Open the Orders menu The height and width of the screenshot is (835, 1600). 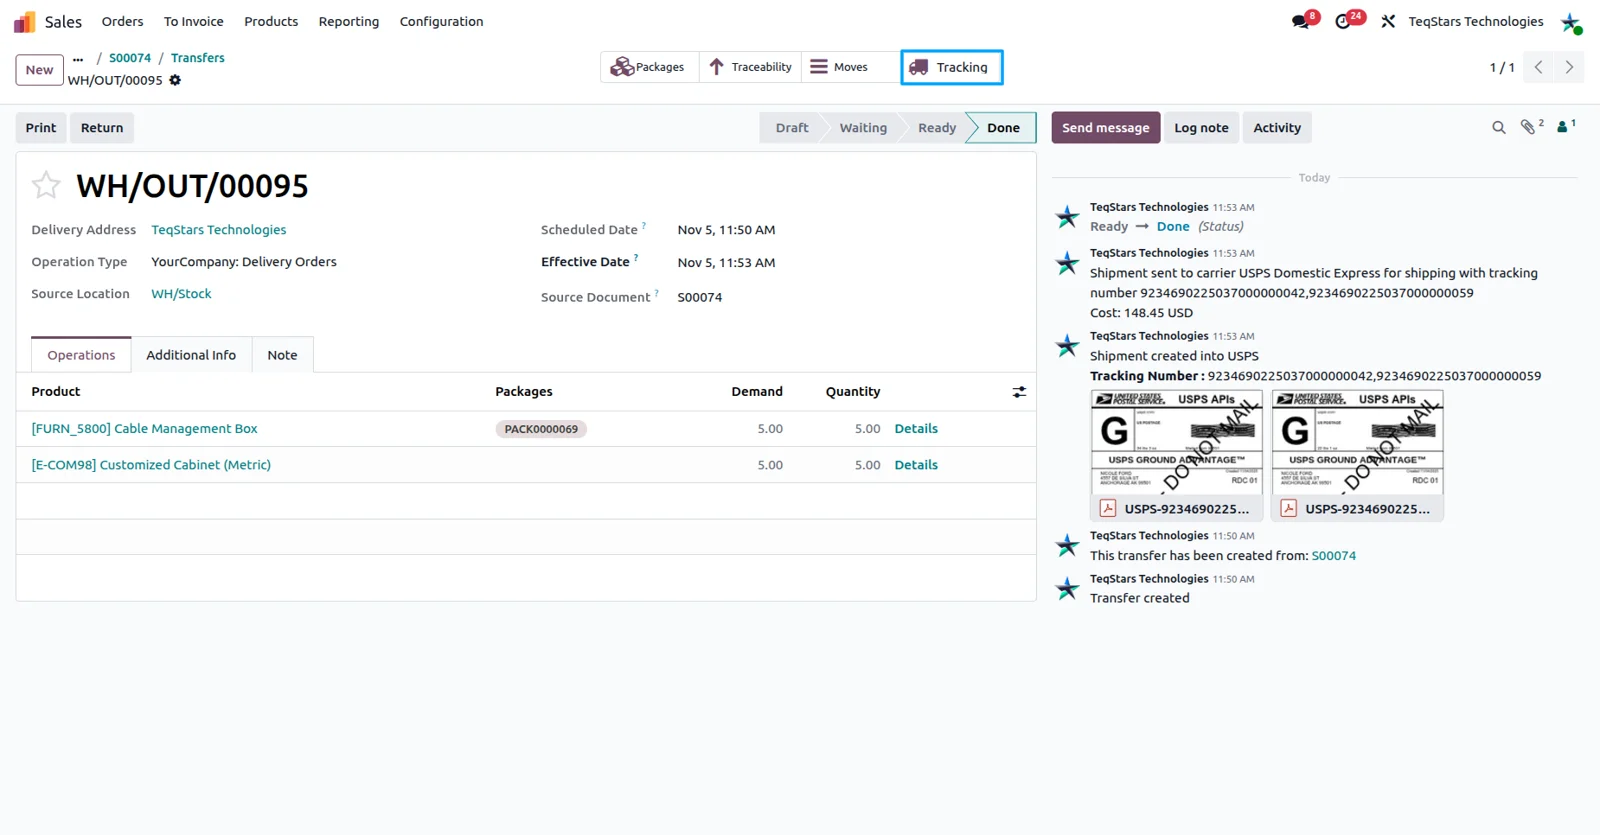pyautogui.click(x=122, y=21)
